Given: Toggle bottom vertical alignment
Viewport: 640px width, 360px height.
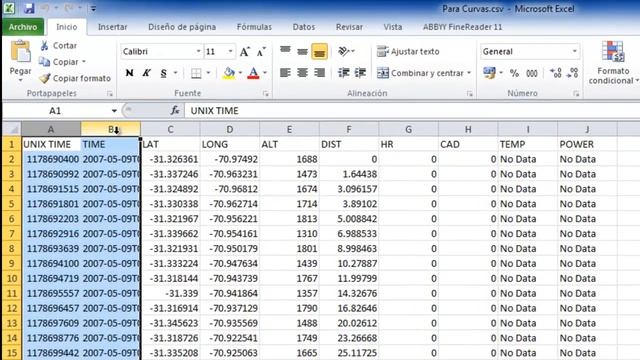Looking at the screenshot, I should point(319,51).
